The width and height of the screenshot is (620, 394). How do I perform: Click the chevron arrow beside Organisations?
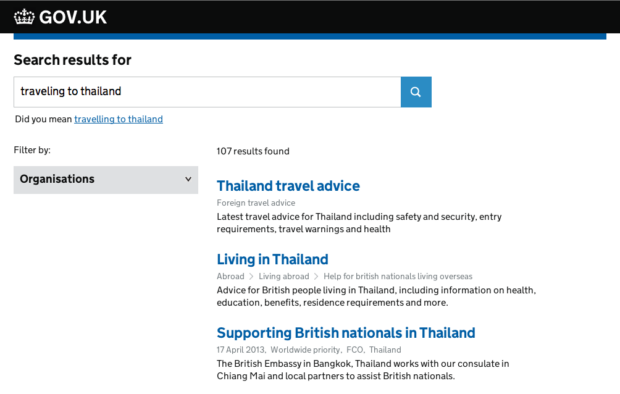tap(188, 179)
